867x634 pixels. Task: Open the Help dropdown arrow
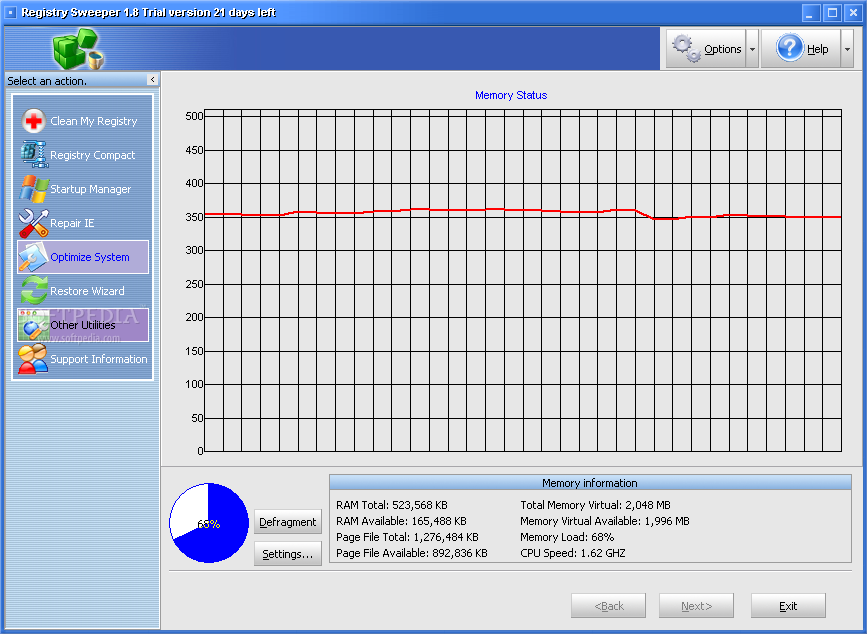pos(847,49)
